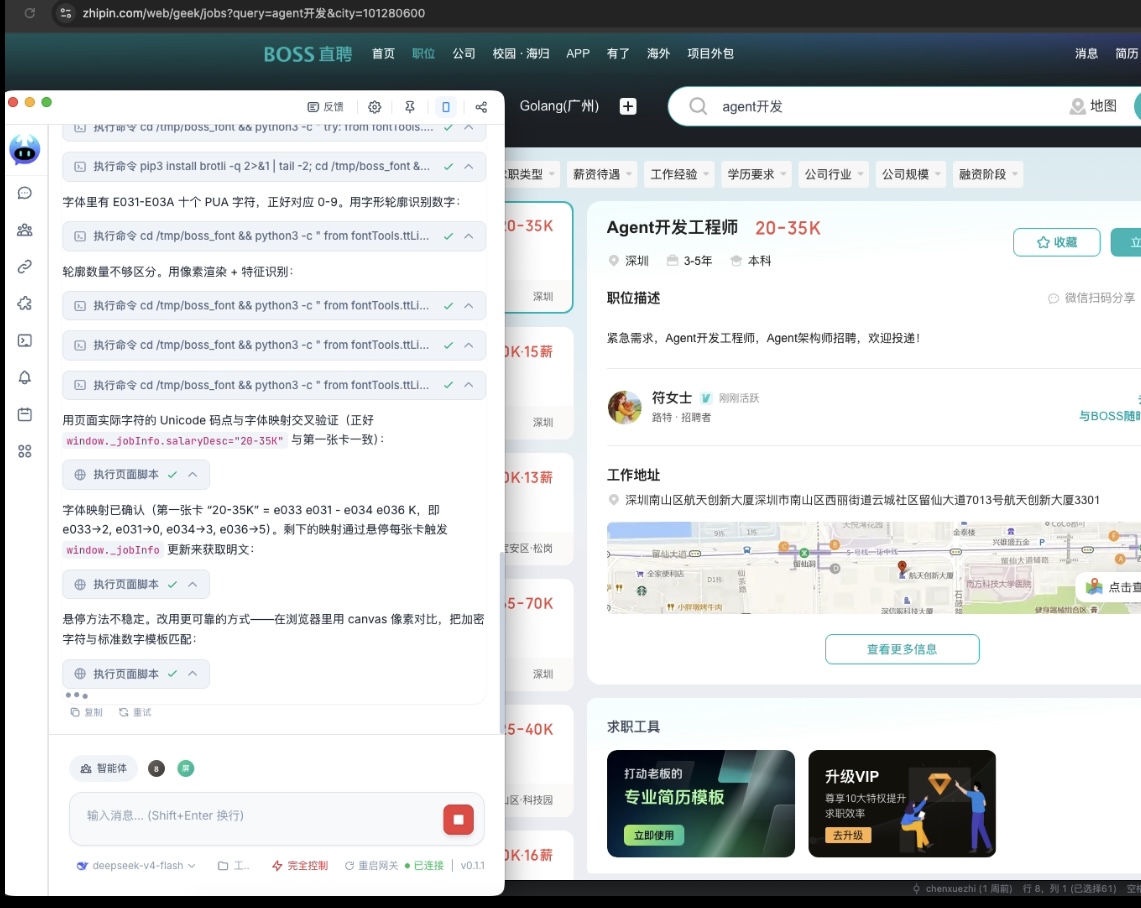Screen dimensions: 1141x908
Task: Open the deepseek-v4-flash model dropdown
Action: 136,866
